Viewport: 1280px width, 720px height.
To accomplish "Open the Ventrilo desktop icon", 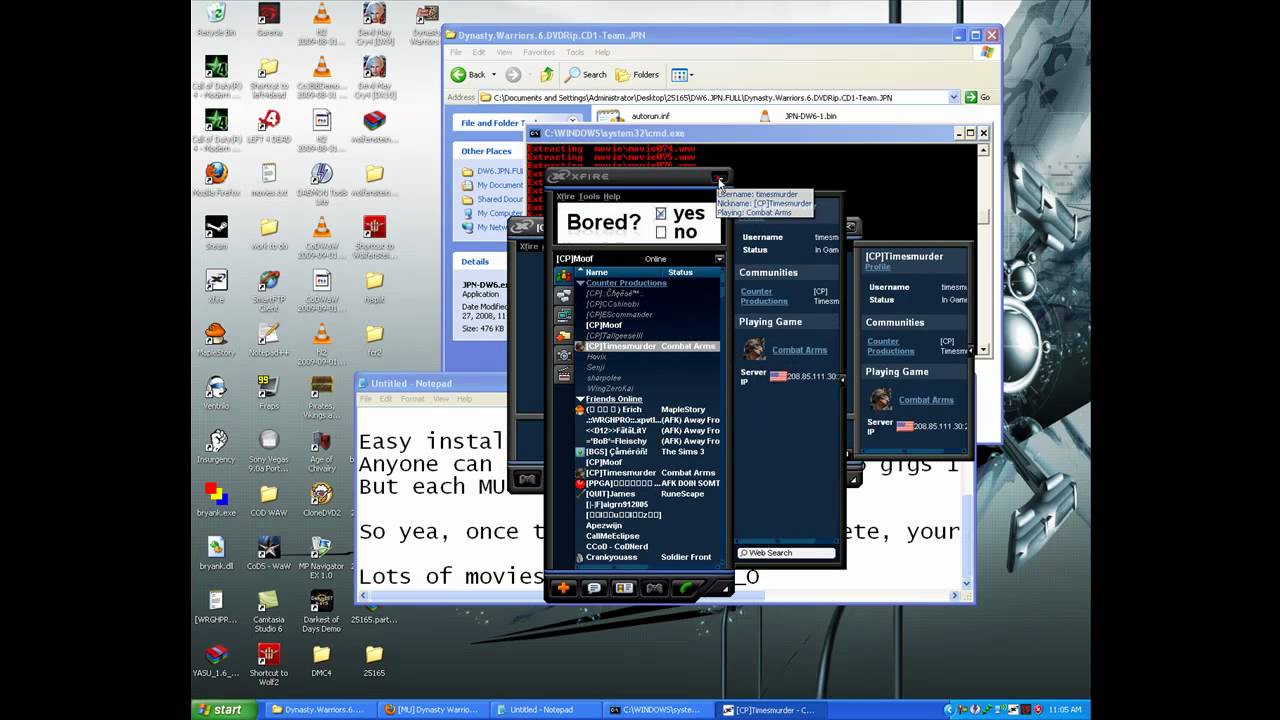I will [x=216, y=392].
